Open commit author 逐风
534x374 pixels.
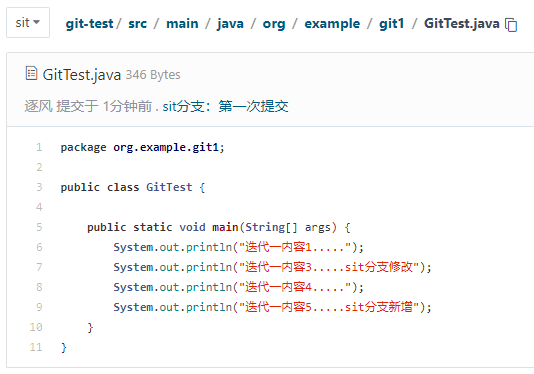tap(38, 106)
